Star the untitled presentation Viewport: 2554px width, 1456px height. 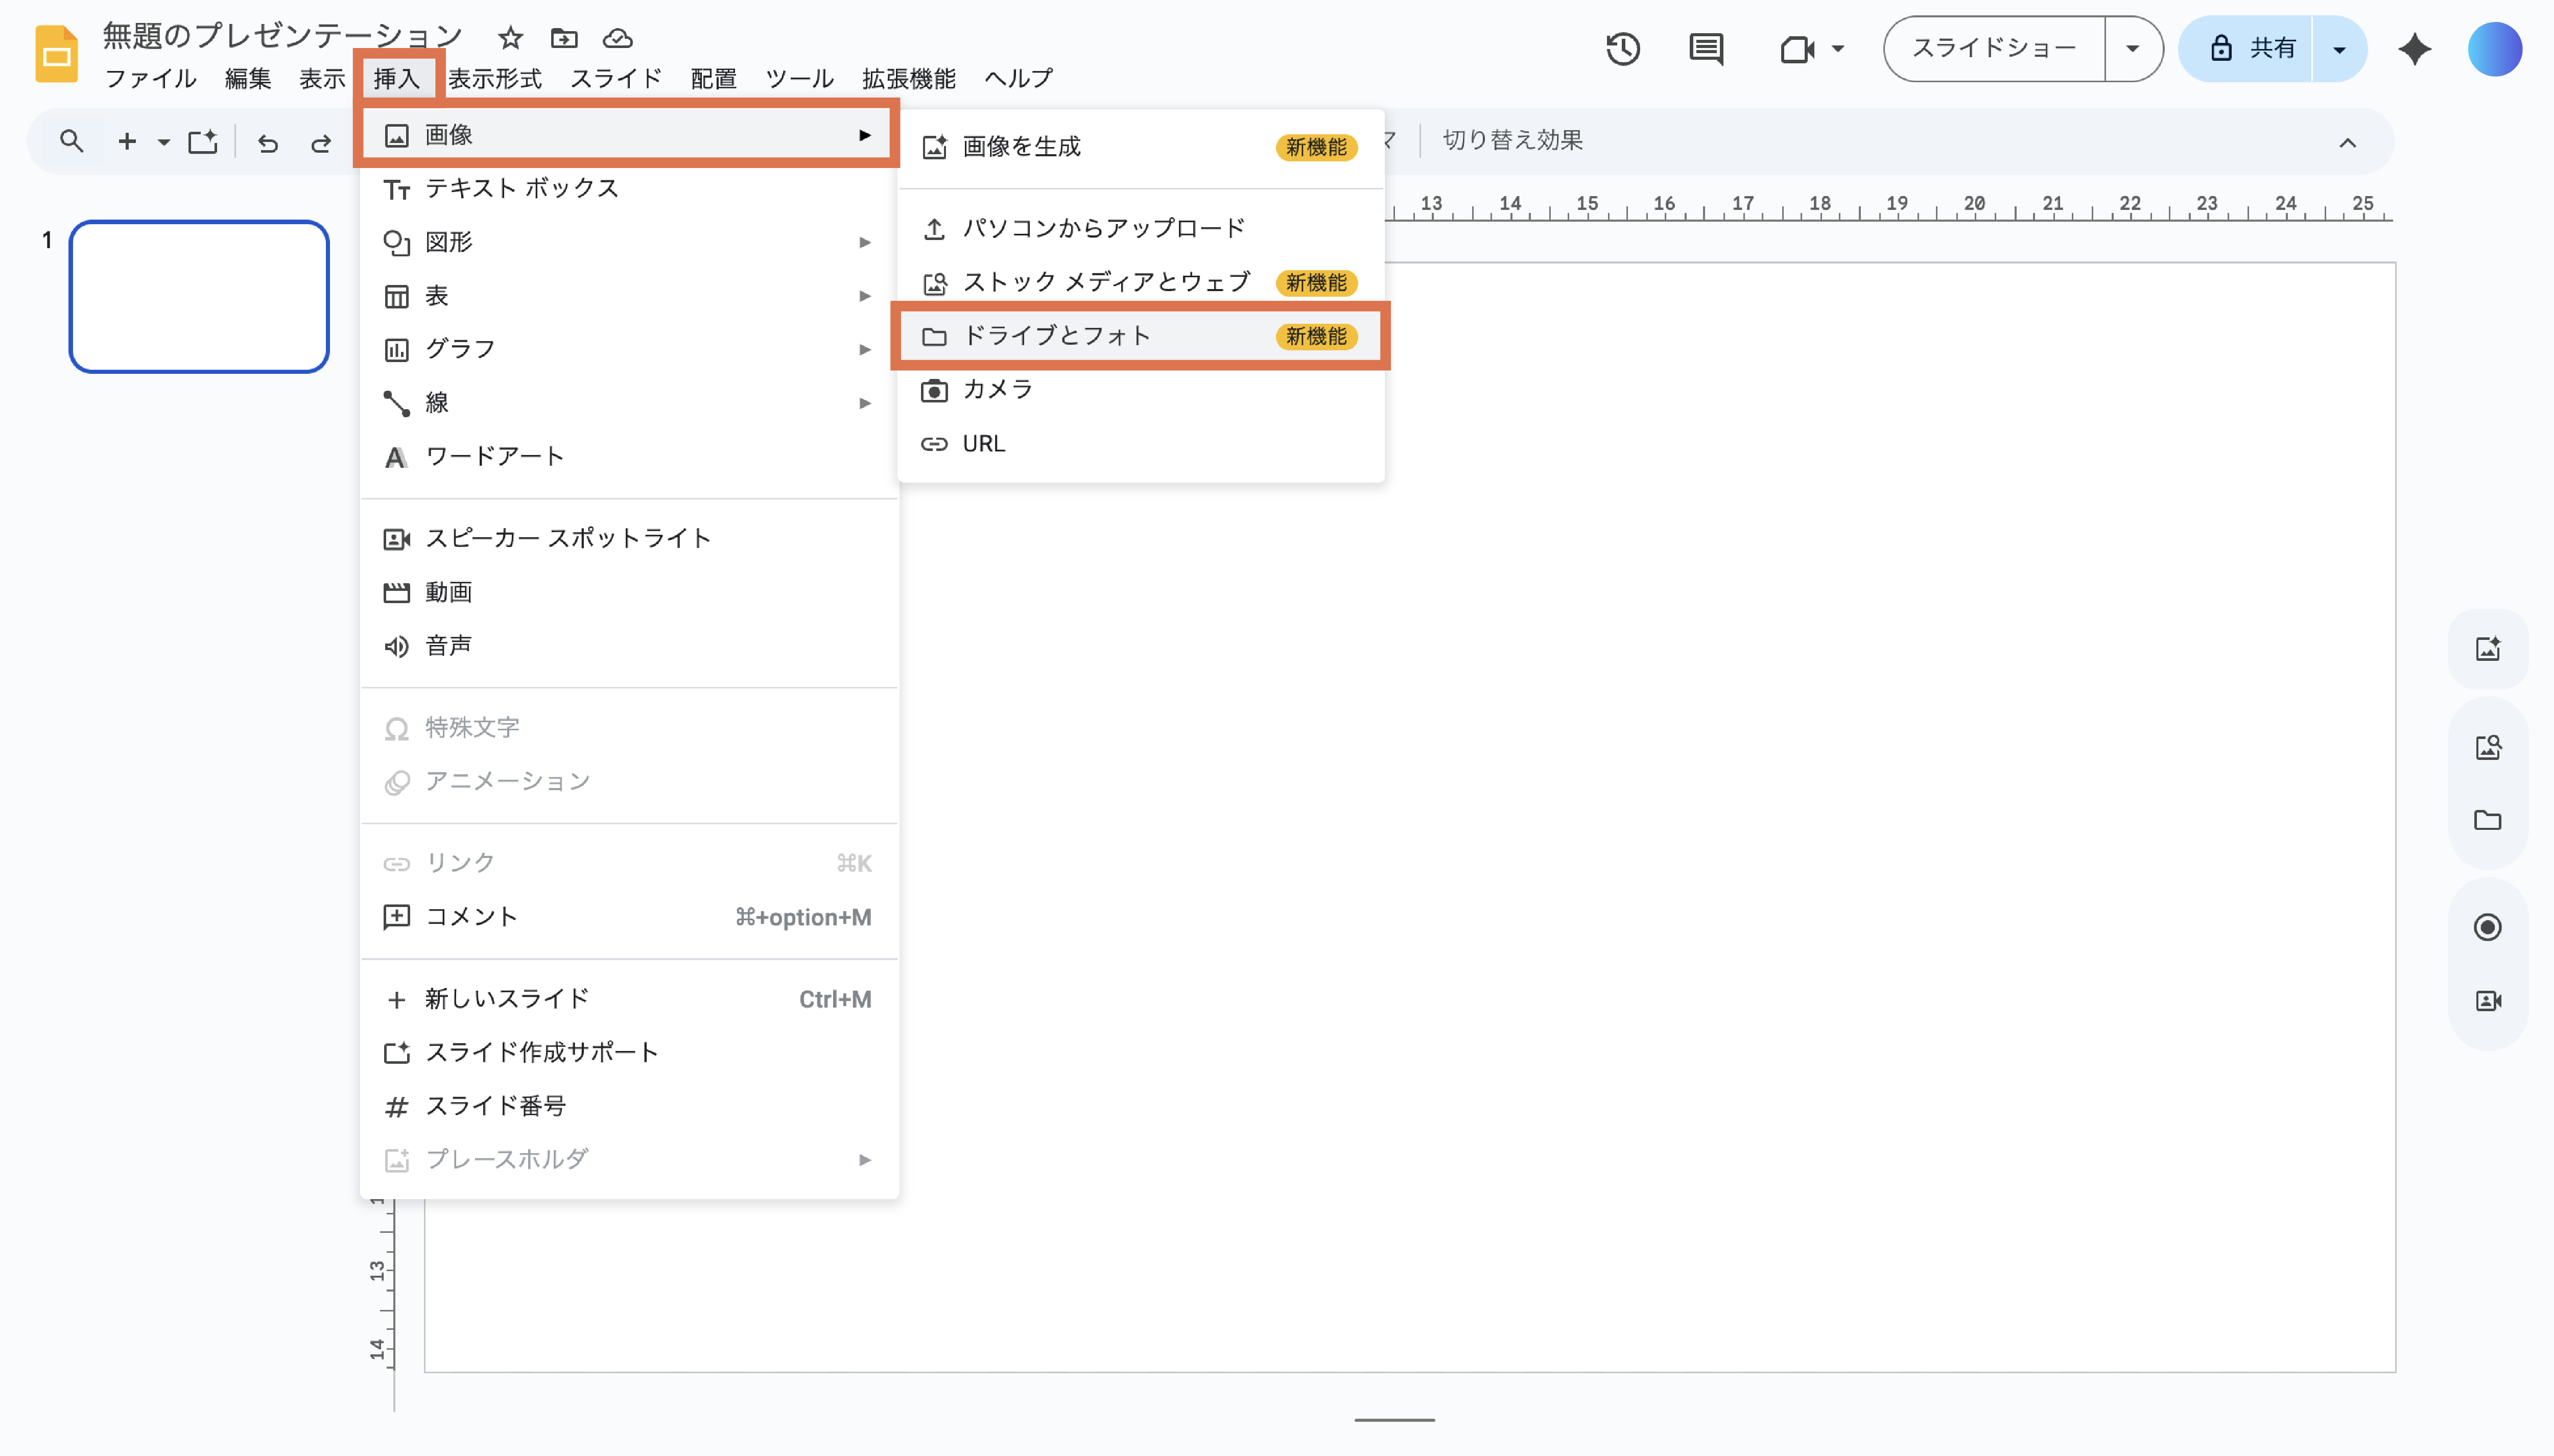[x=510, y=38]
